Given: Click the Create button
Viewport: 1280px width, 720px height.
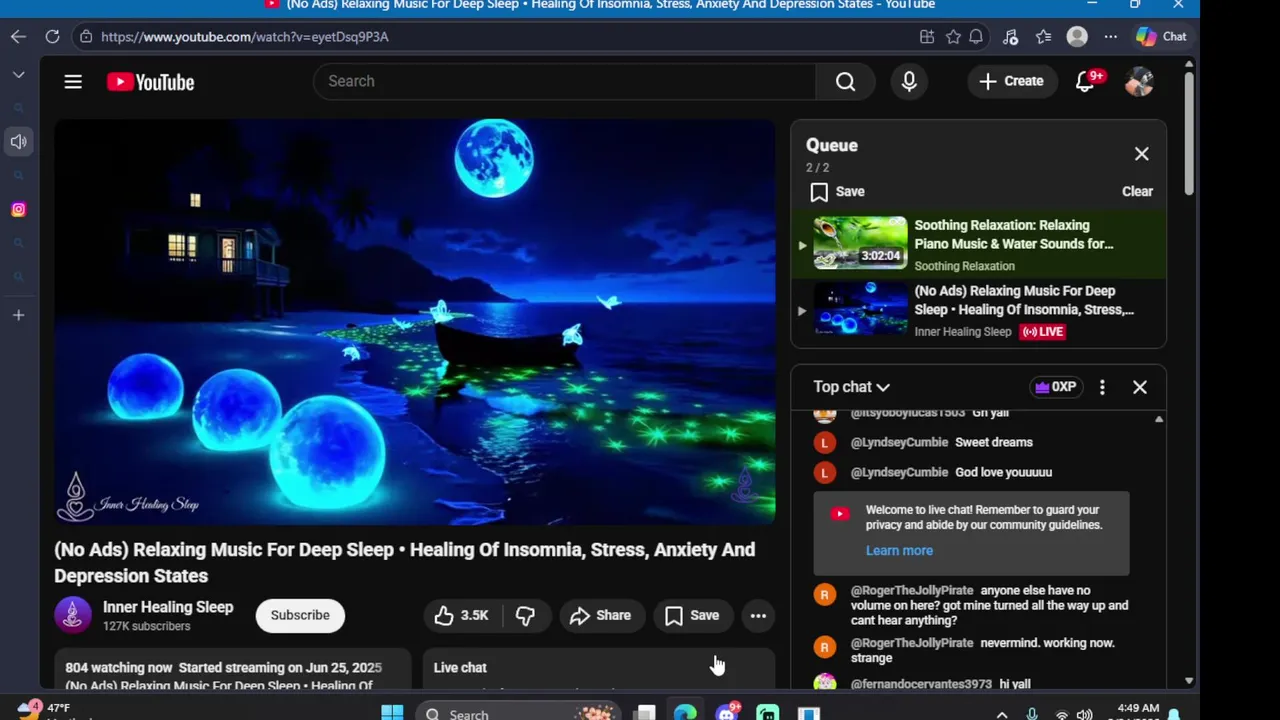Looking at the screenshot, I should 1011,81.
